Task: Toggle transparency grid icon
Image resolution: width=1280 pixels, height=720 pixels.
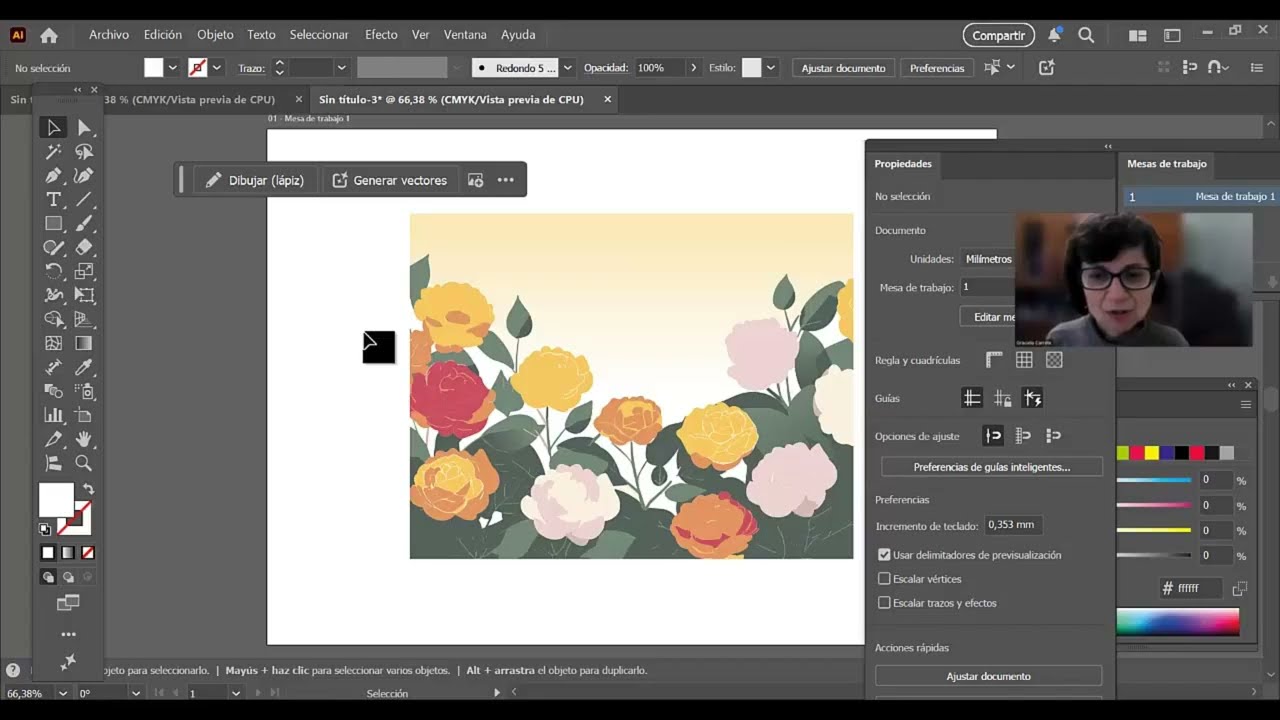Action: click(x=1054, y=360)
